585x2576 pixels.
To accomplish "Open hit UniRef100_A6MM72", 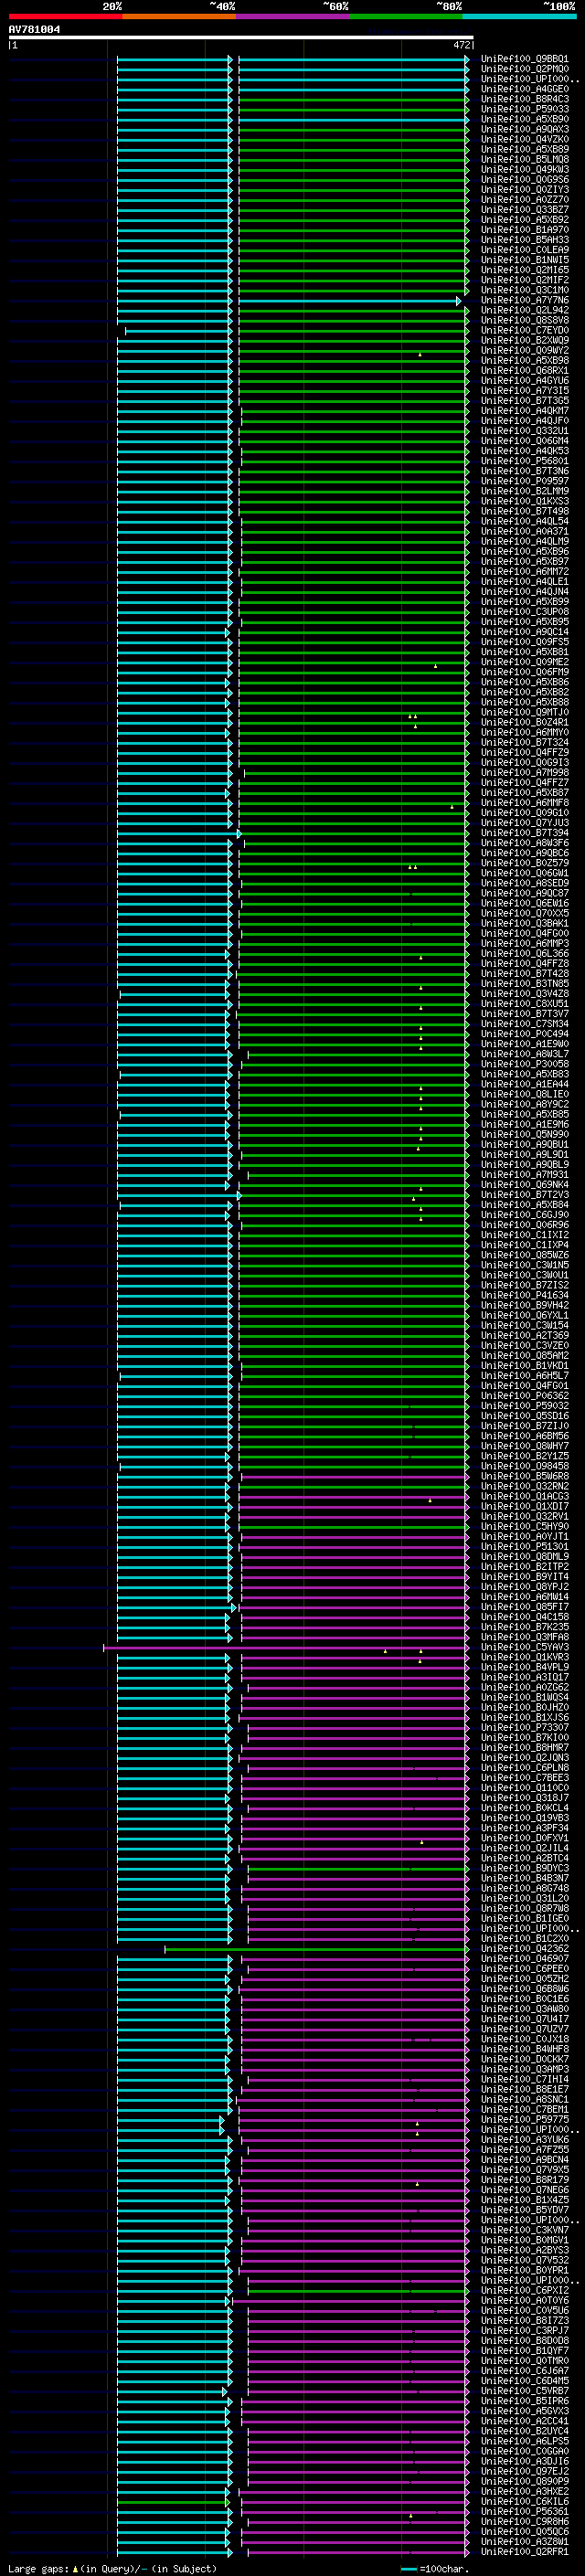I will [x=525, y=572].
